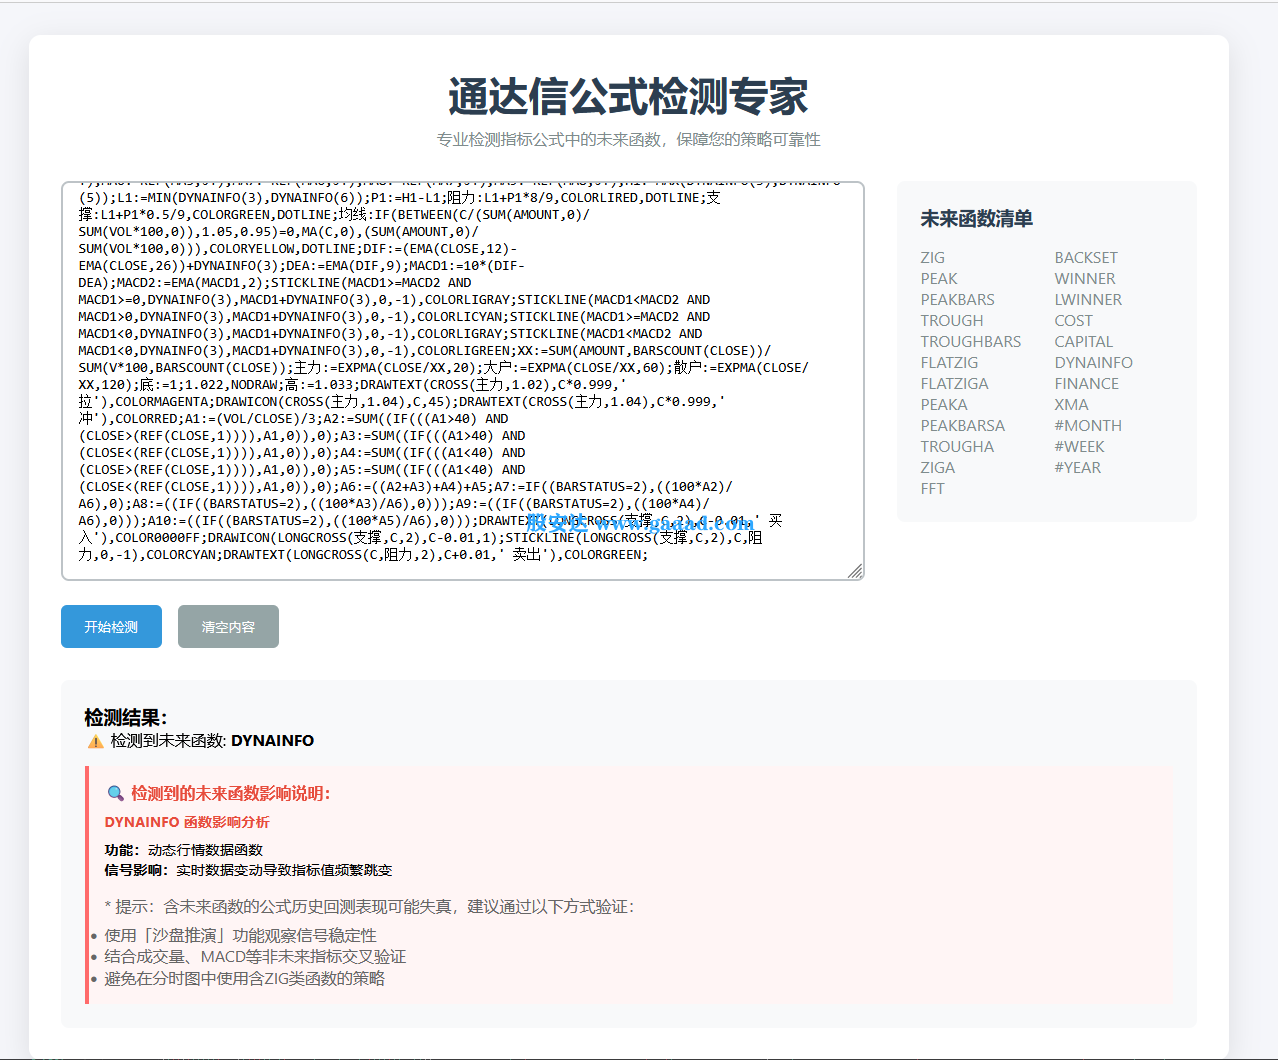Select WINNER in the function list
The image size is (1278, 1060).
1085,278
